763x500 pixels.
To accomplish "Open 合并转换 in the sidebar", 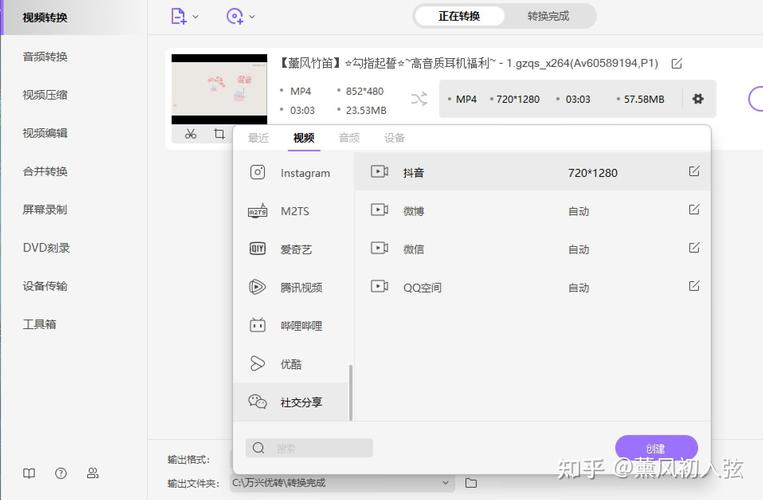I will pyautogui.click(x=45, y=171).
